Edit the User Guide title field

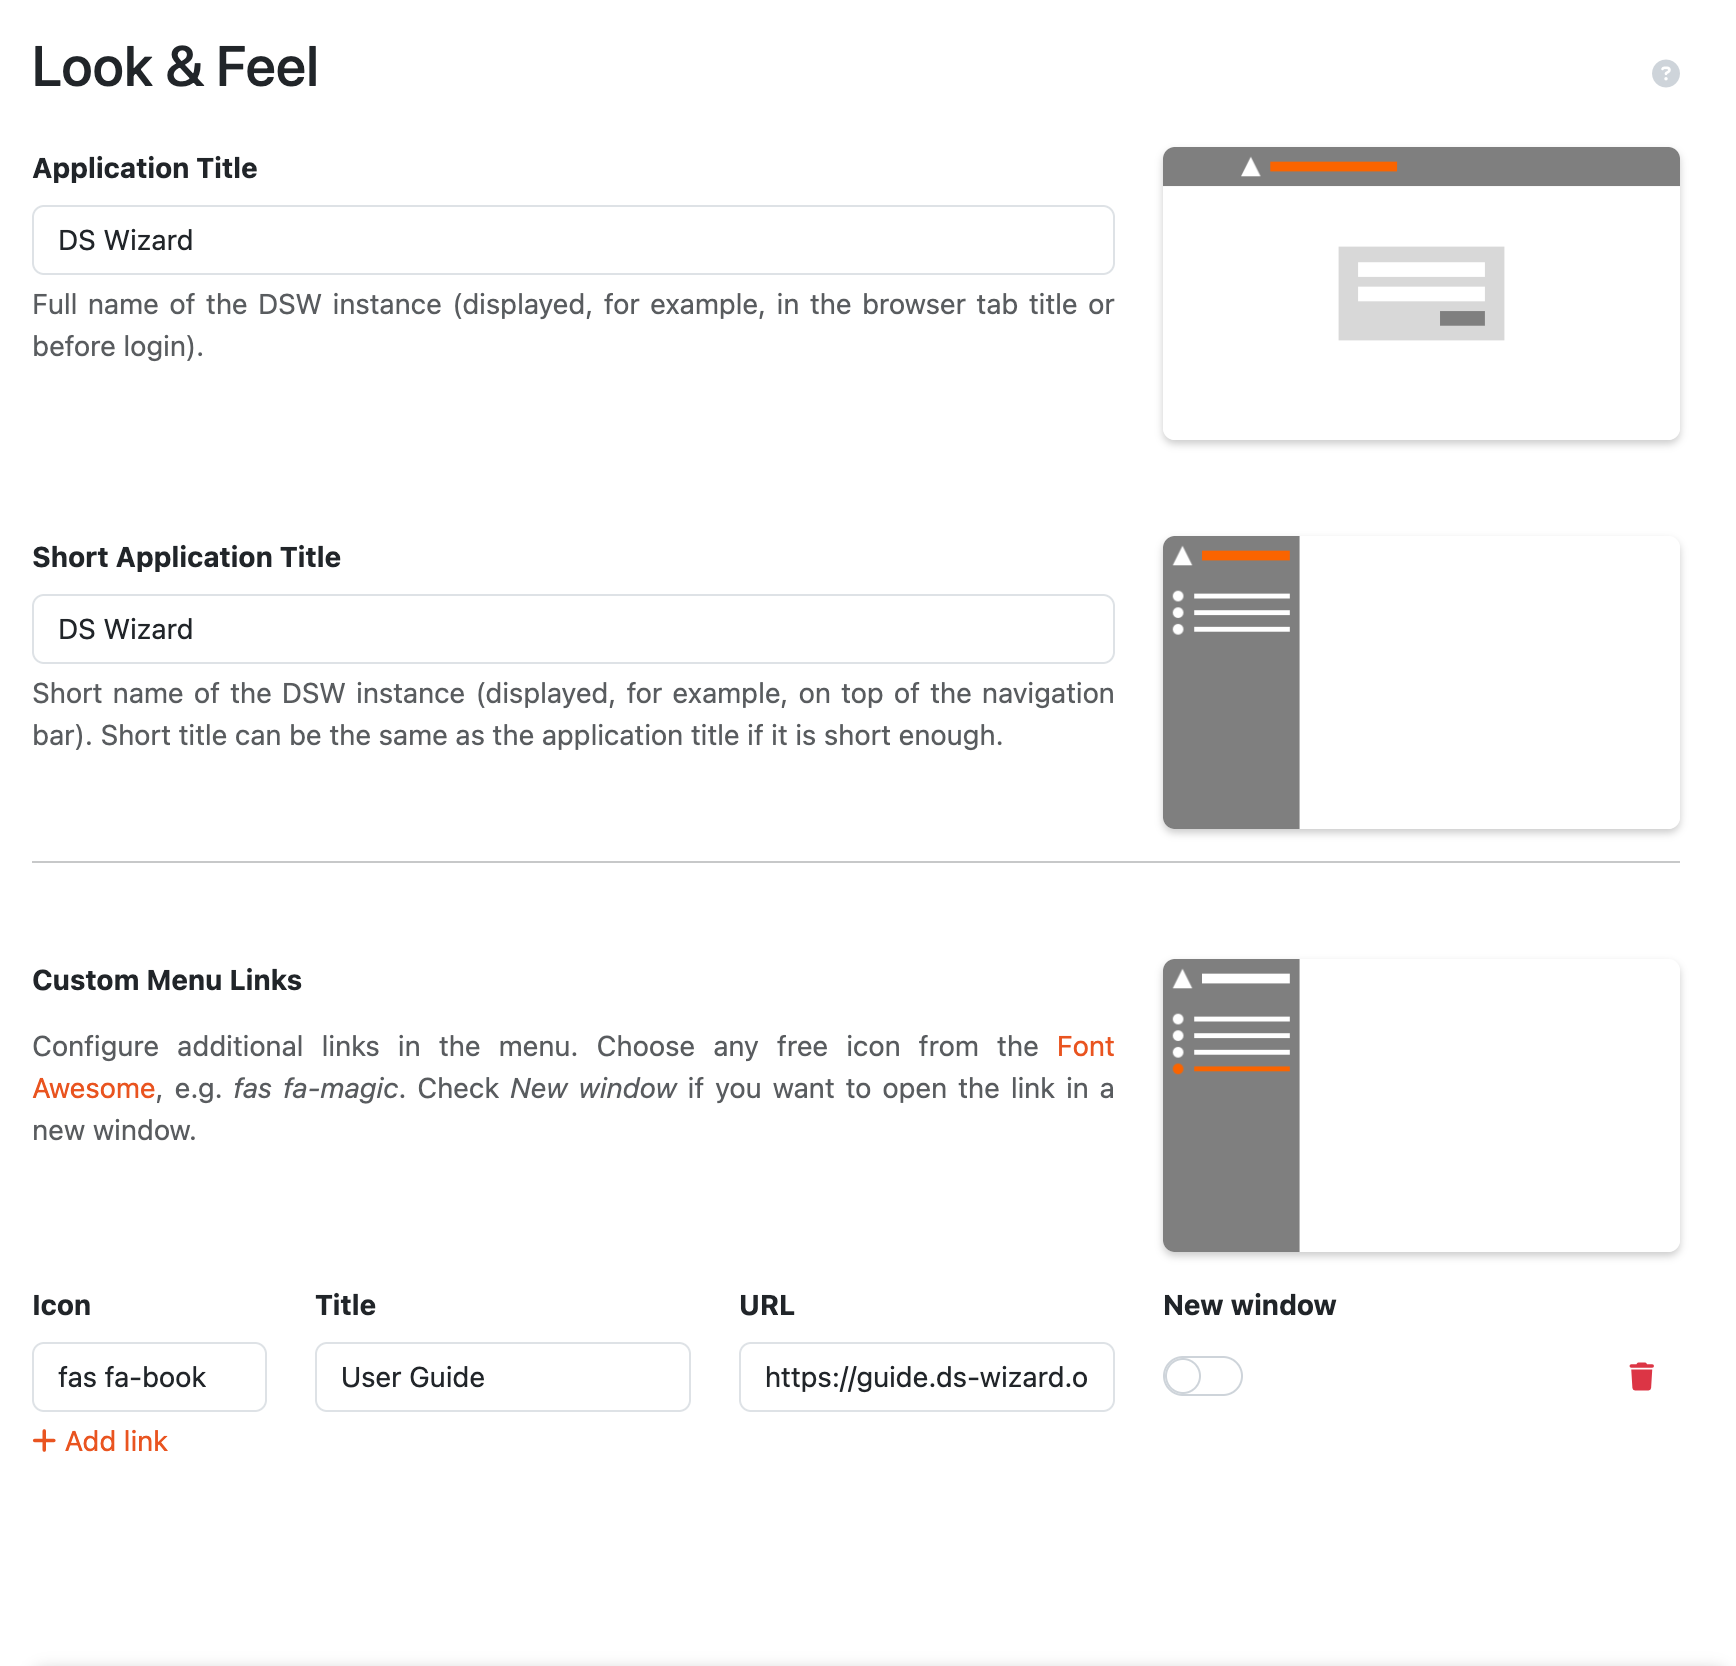click(x=502, y=1377)
